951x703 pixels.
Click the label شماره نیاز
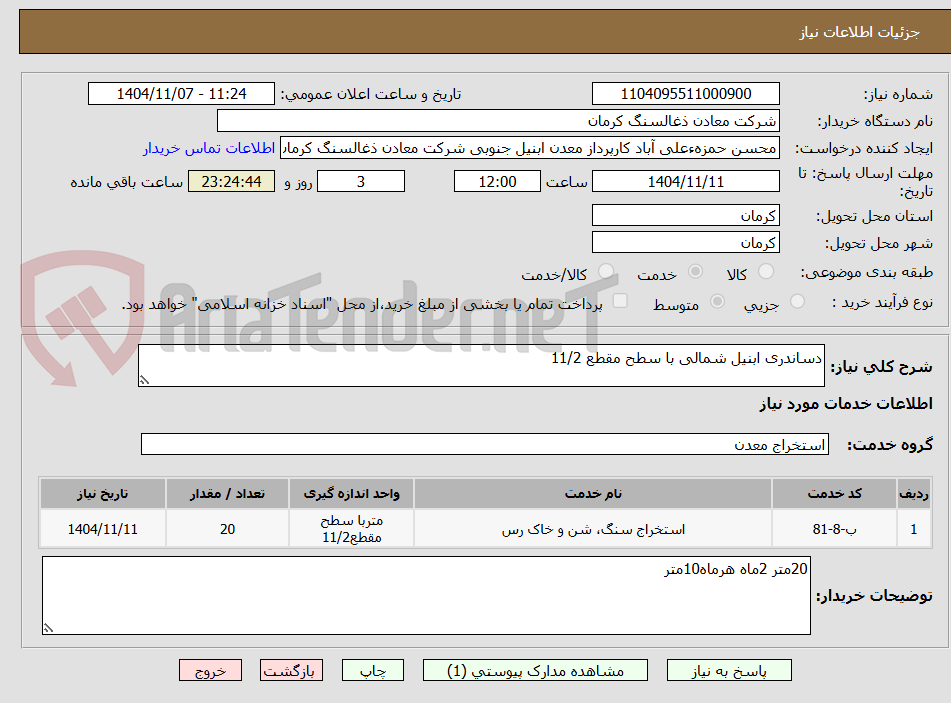point(898,95)
